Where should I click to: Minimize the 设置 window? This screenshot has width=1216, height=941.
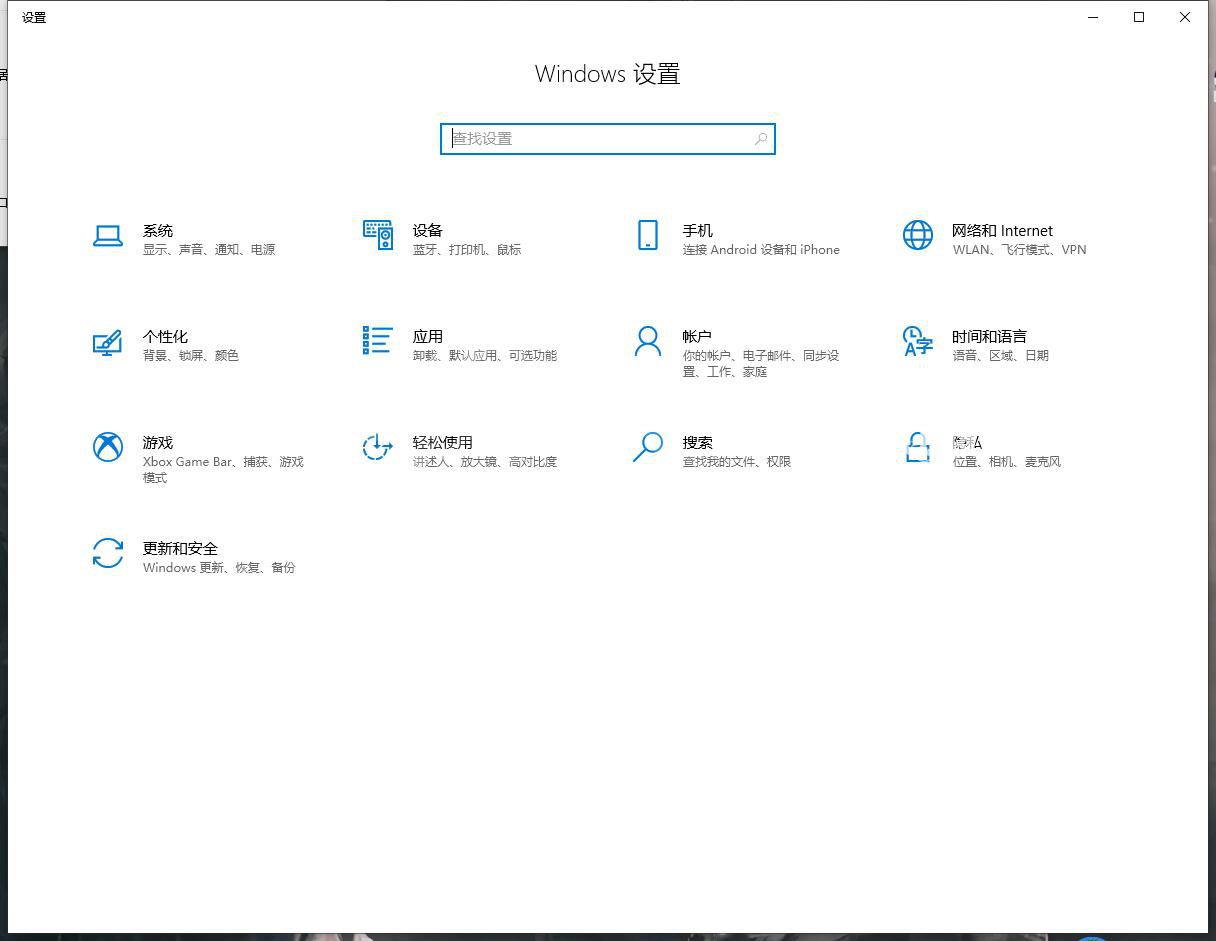[x=1093, y=17]
